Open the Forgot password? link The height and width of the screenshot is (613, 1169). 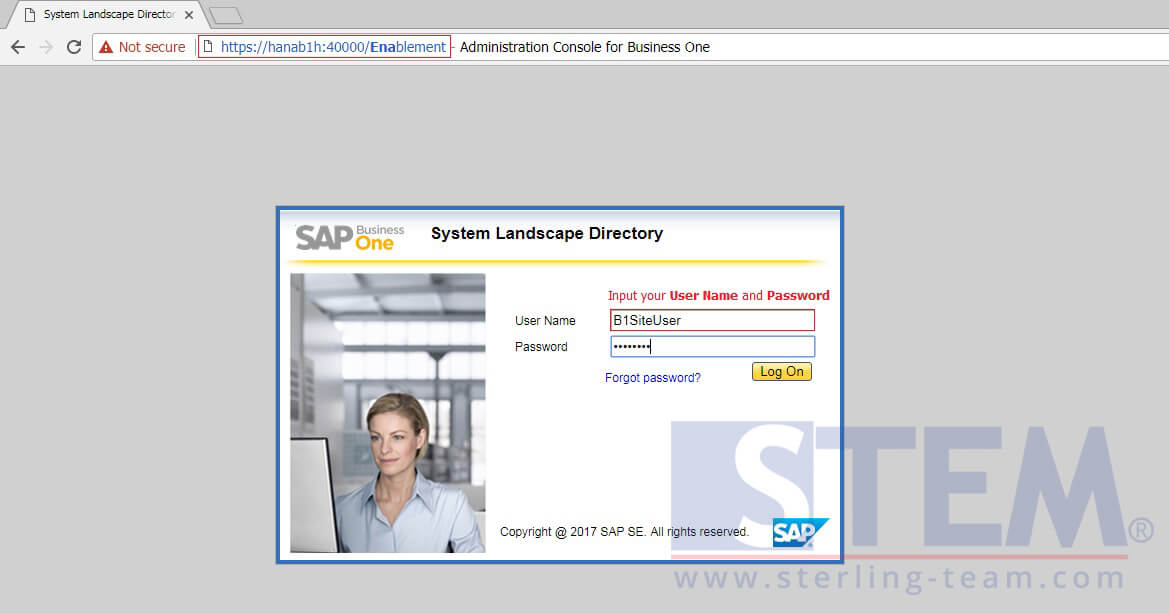[652, 377]
